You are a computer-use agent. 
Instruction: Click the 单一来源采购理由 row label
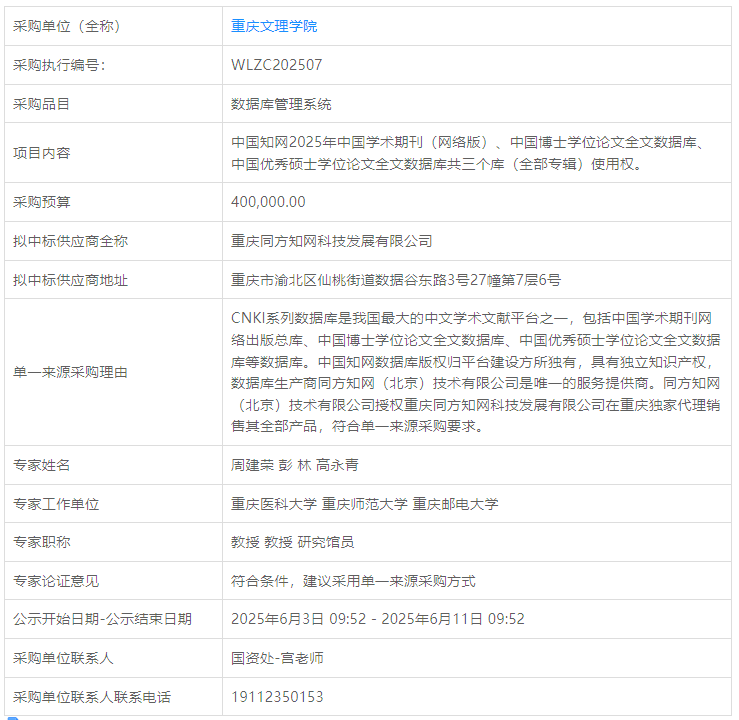click(x=70, y=372)
